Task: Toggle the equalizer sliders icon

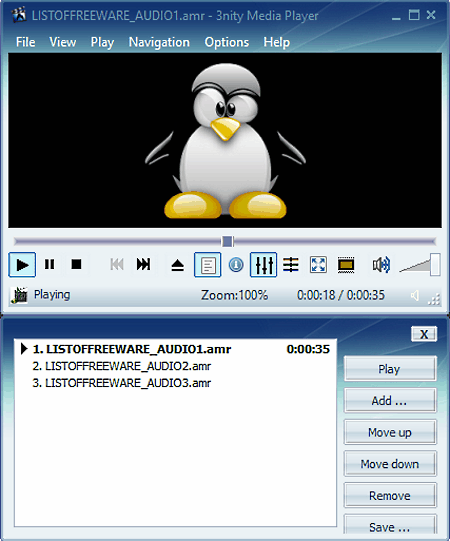Action: 264,265
